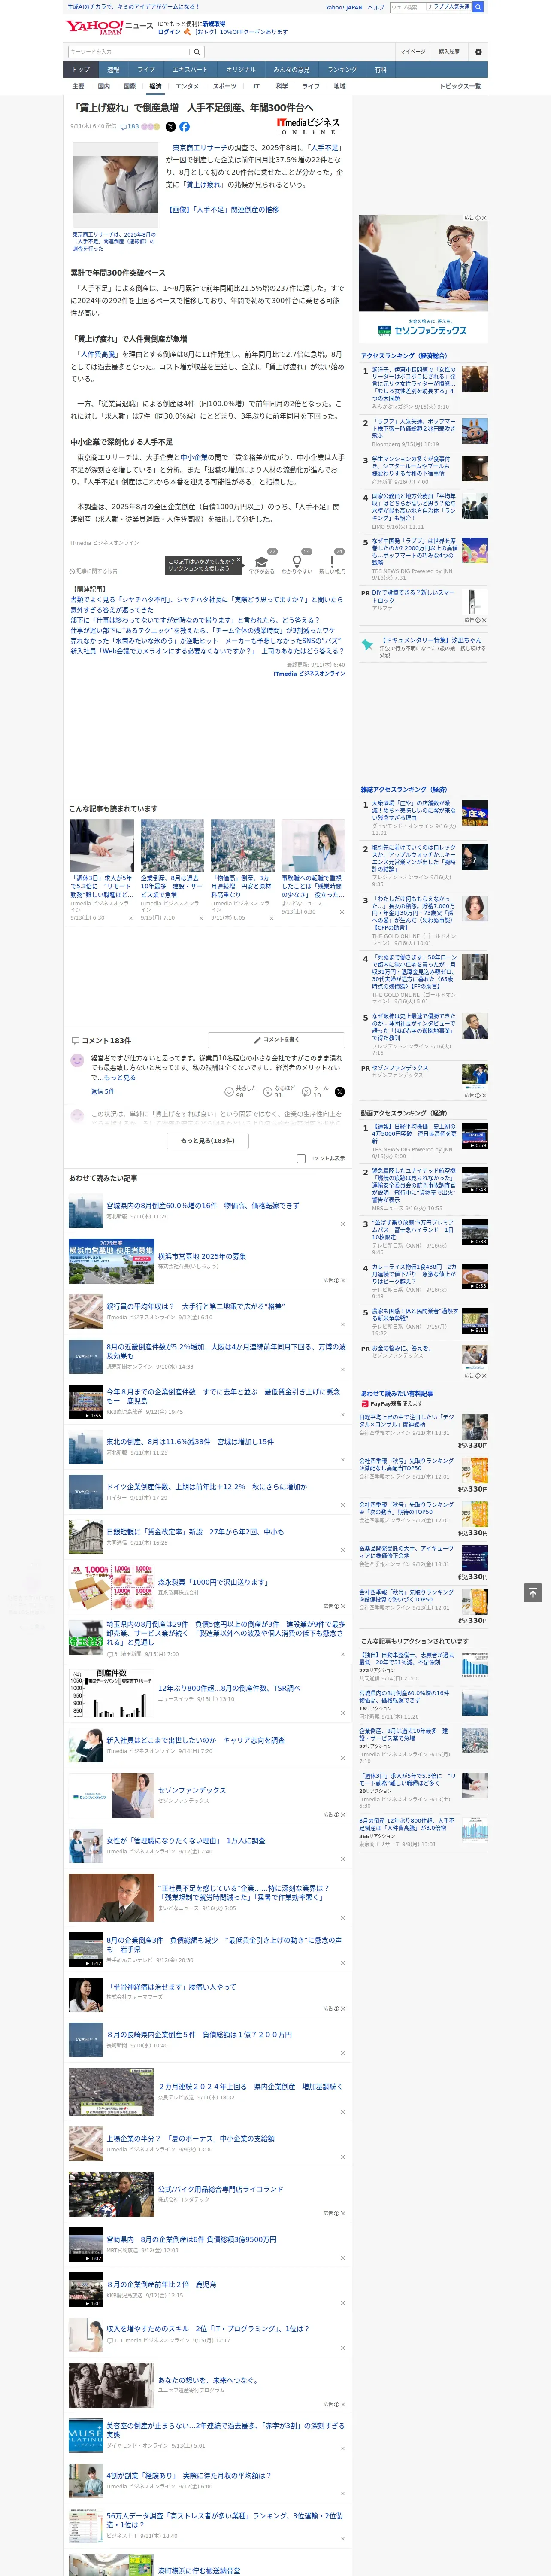Select the IT category tab
Image resolution: width=551 pixels, height=2576 pixels.
coord(256,87)
